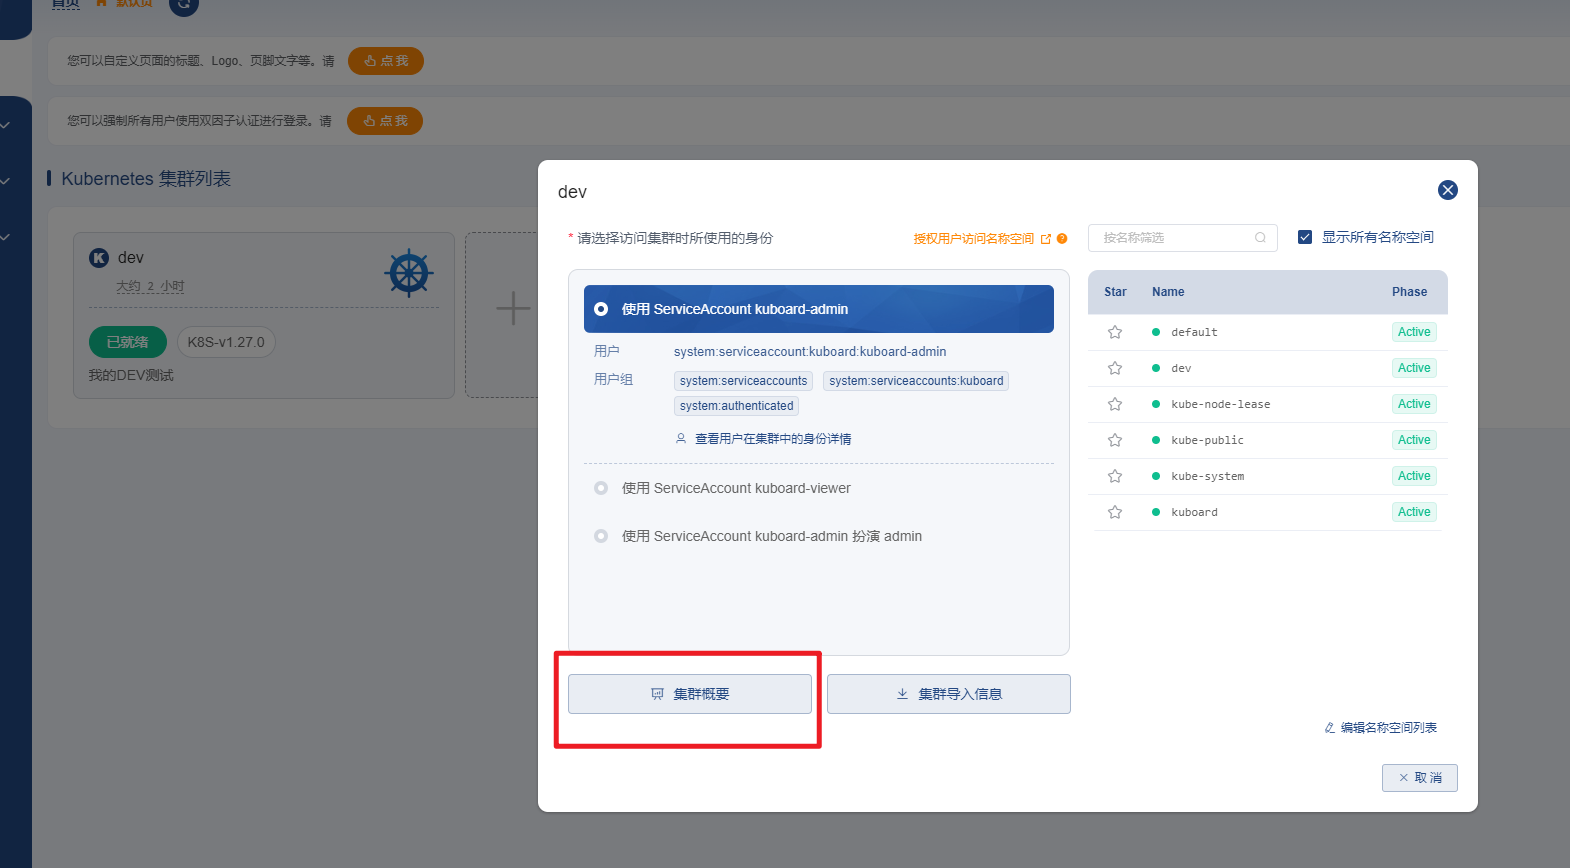Click 已就绪 status badge on dev card
1570x868 pixels.
point(127,342)
